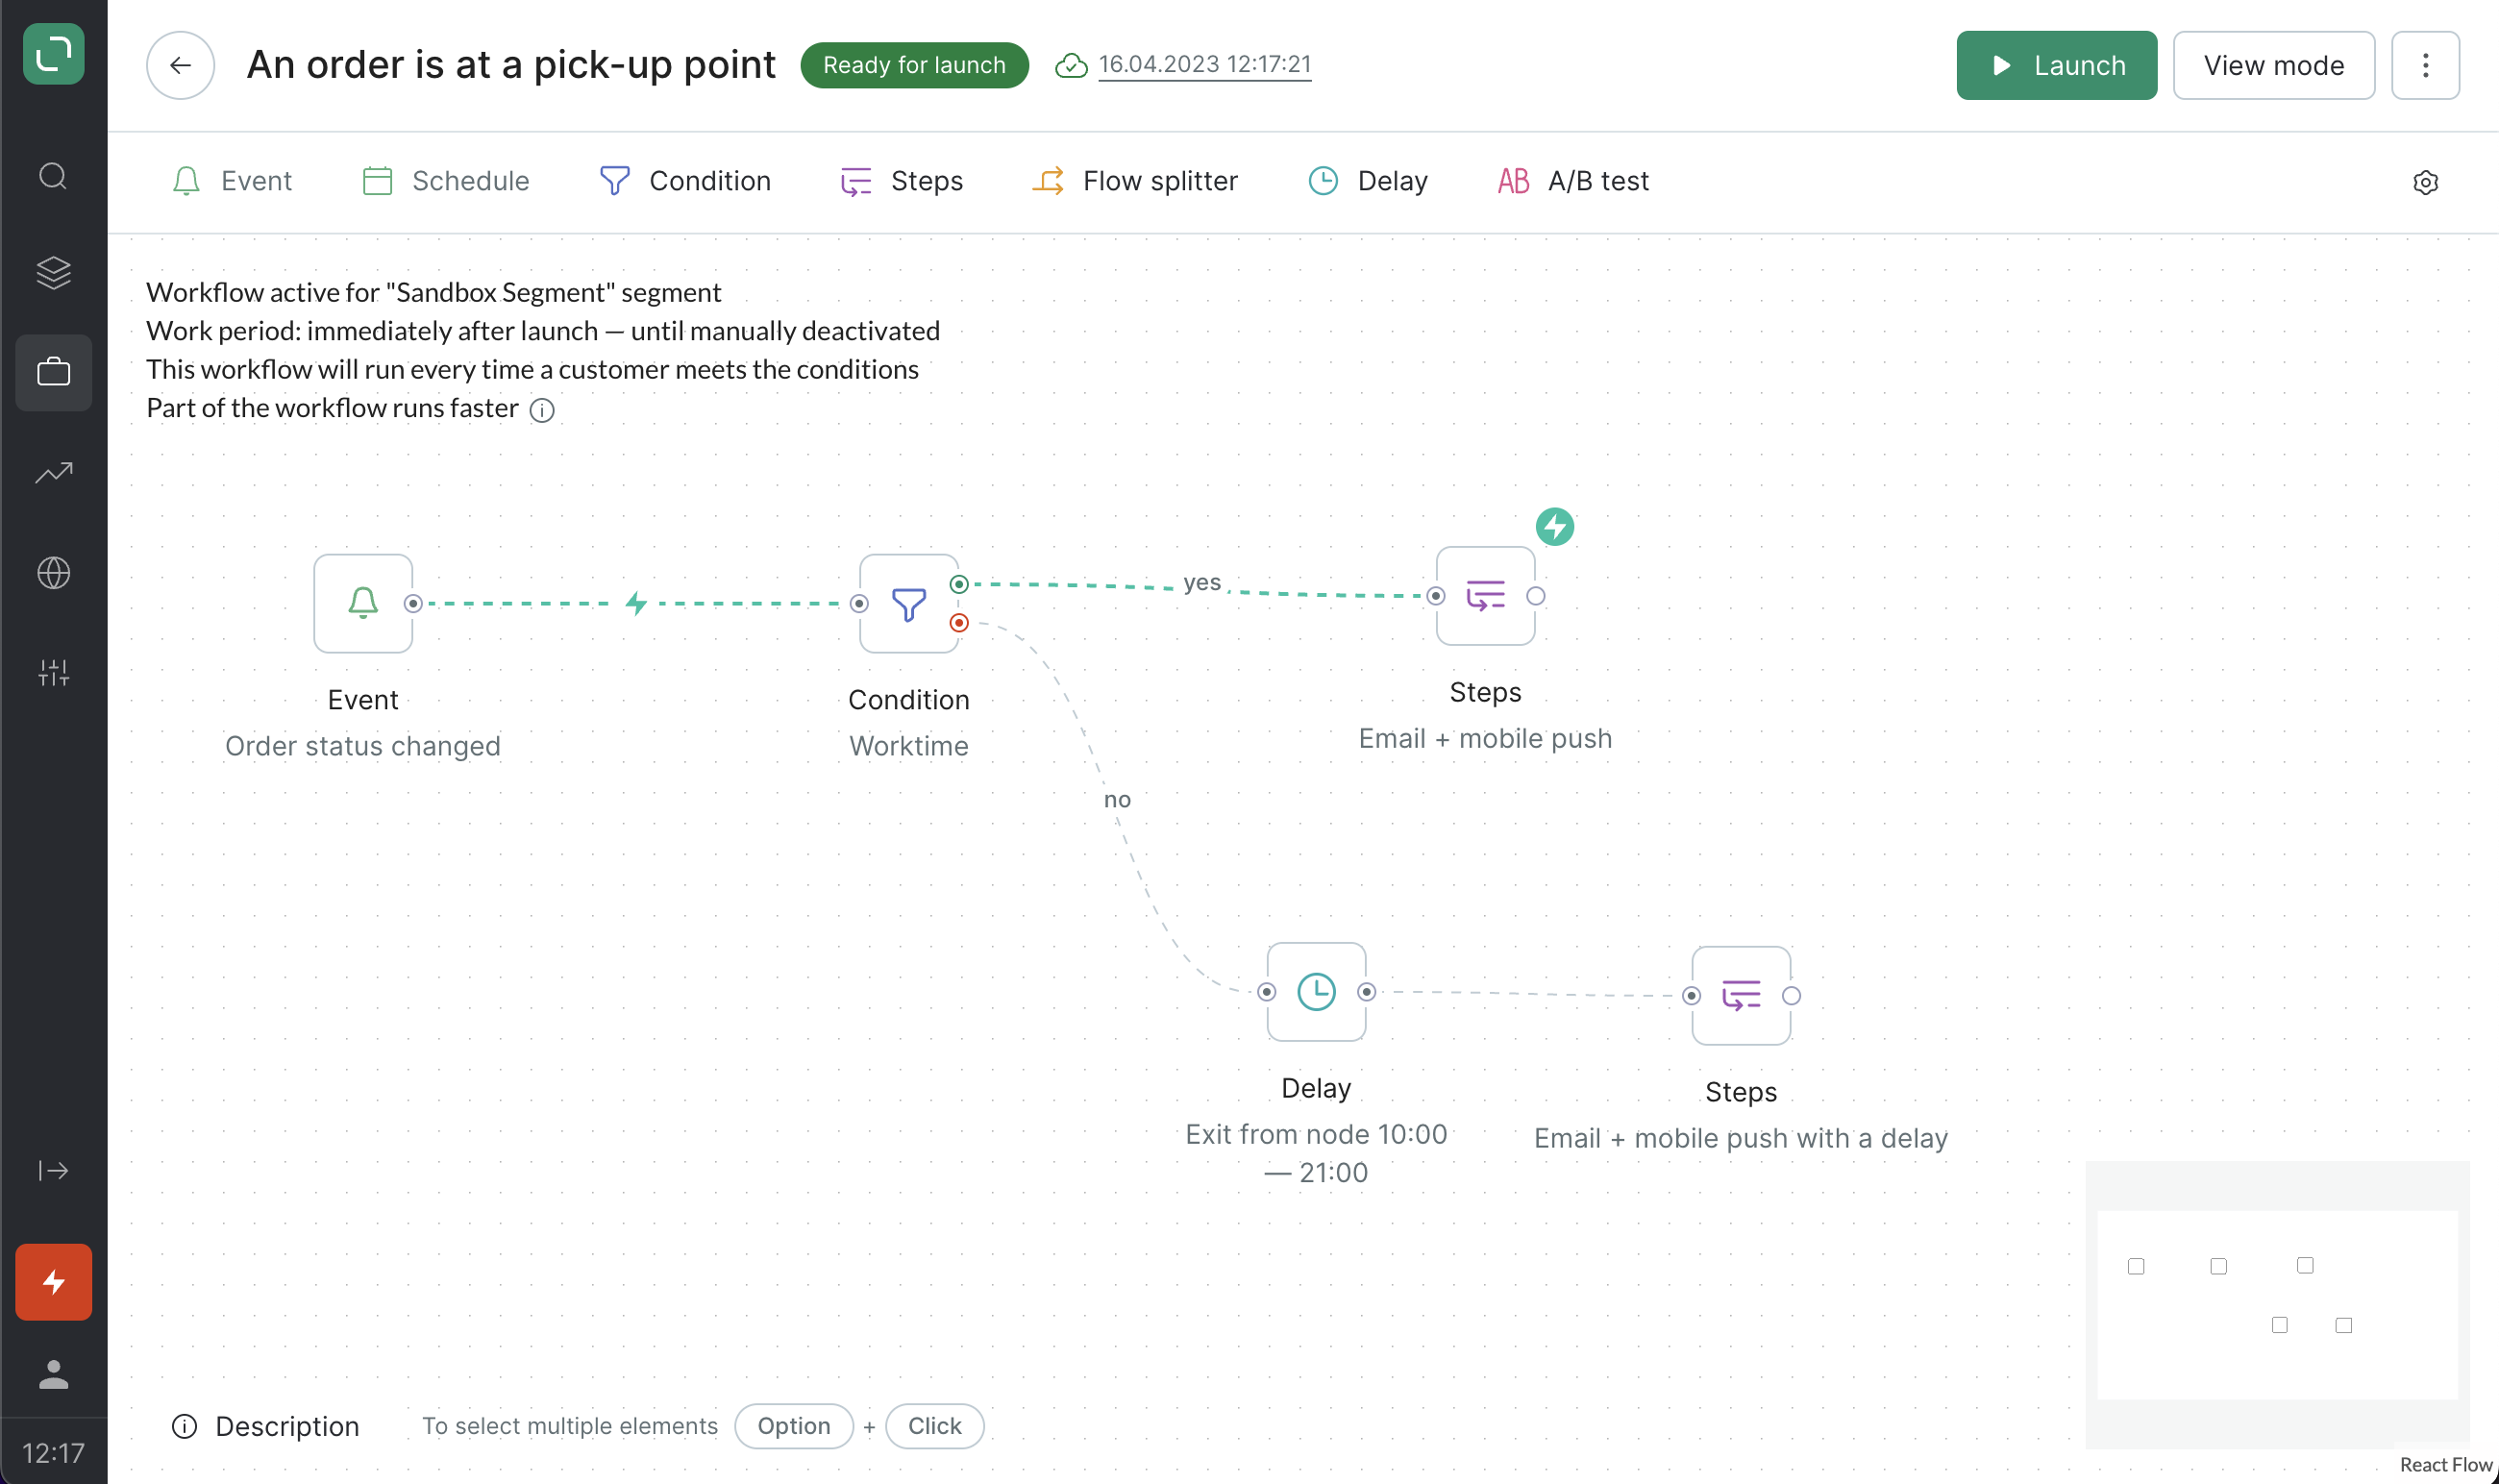Click the red lightning bolt sidebar button
The height and width of the screenshot is (1484, 2499).
(x=53, y=1282)
